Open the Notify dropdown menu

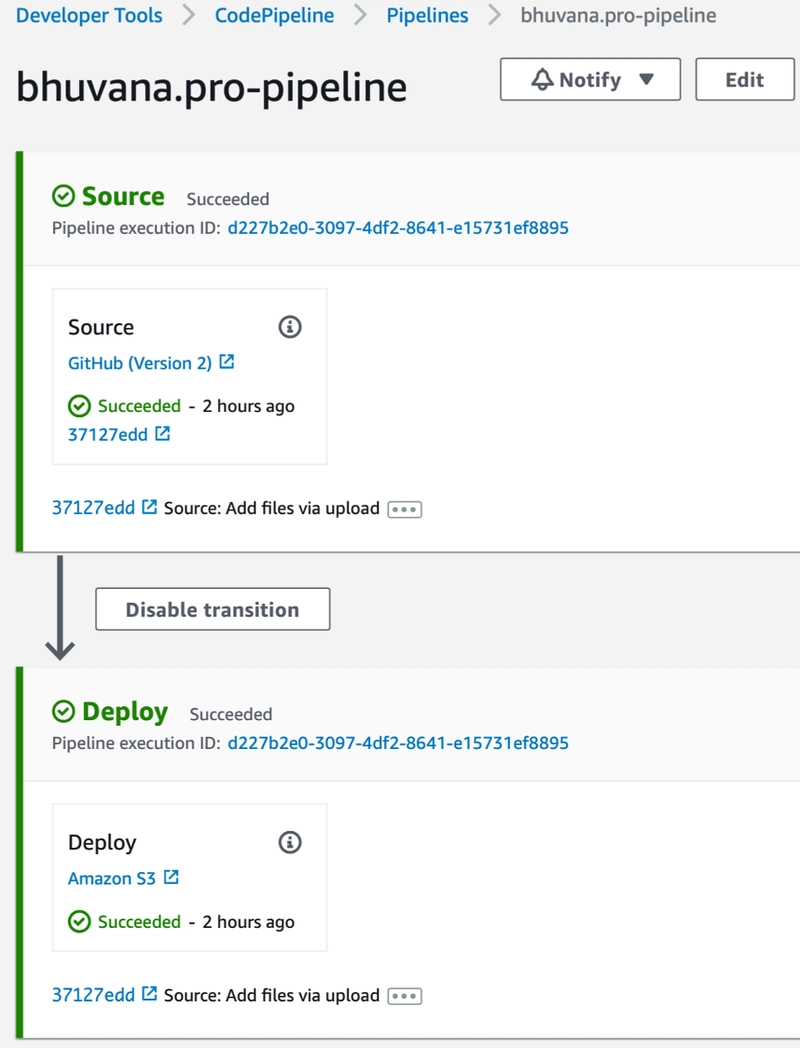(x=645, y=80)
